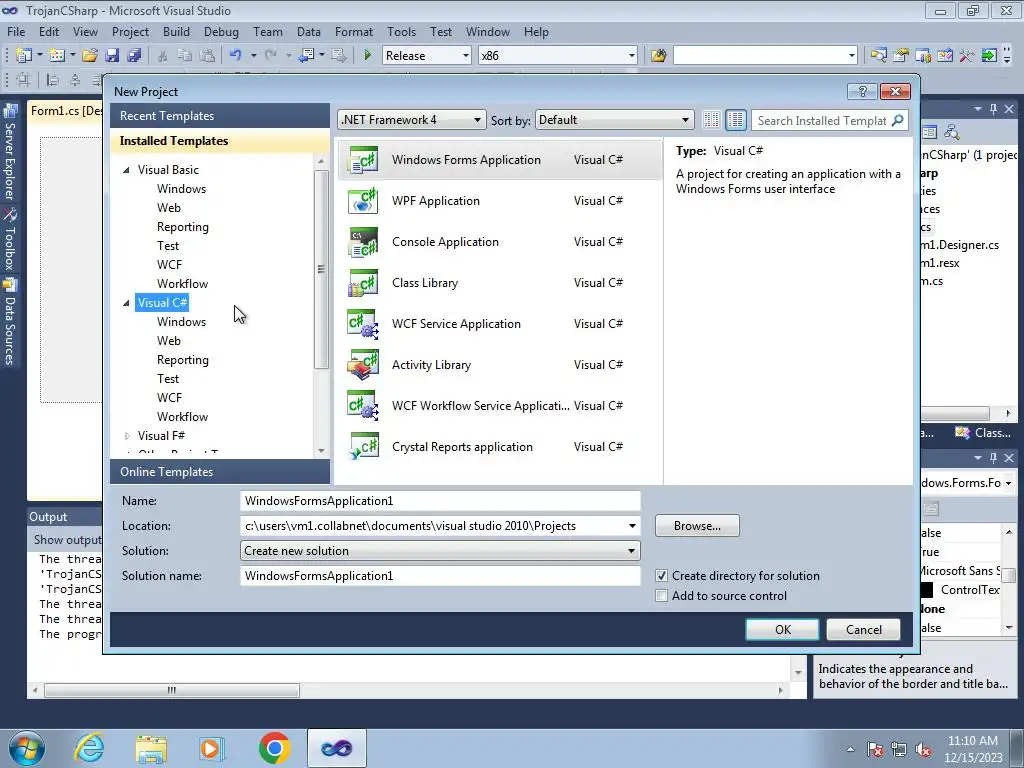Viewport: 1024px width, 768px height.
Task: Select WCF Workflow Service Application template
Action: pos(500,406)
